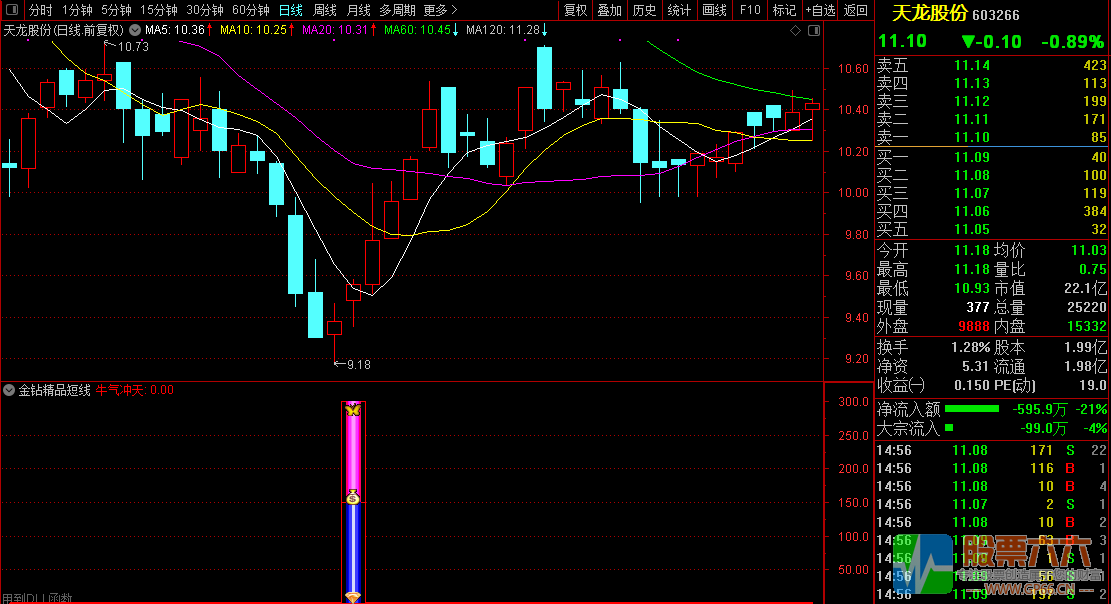Open the 画线 drawing tools

pyautogui.click(x=714, y=10)
